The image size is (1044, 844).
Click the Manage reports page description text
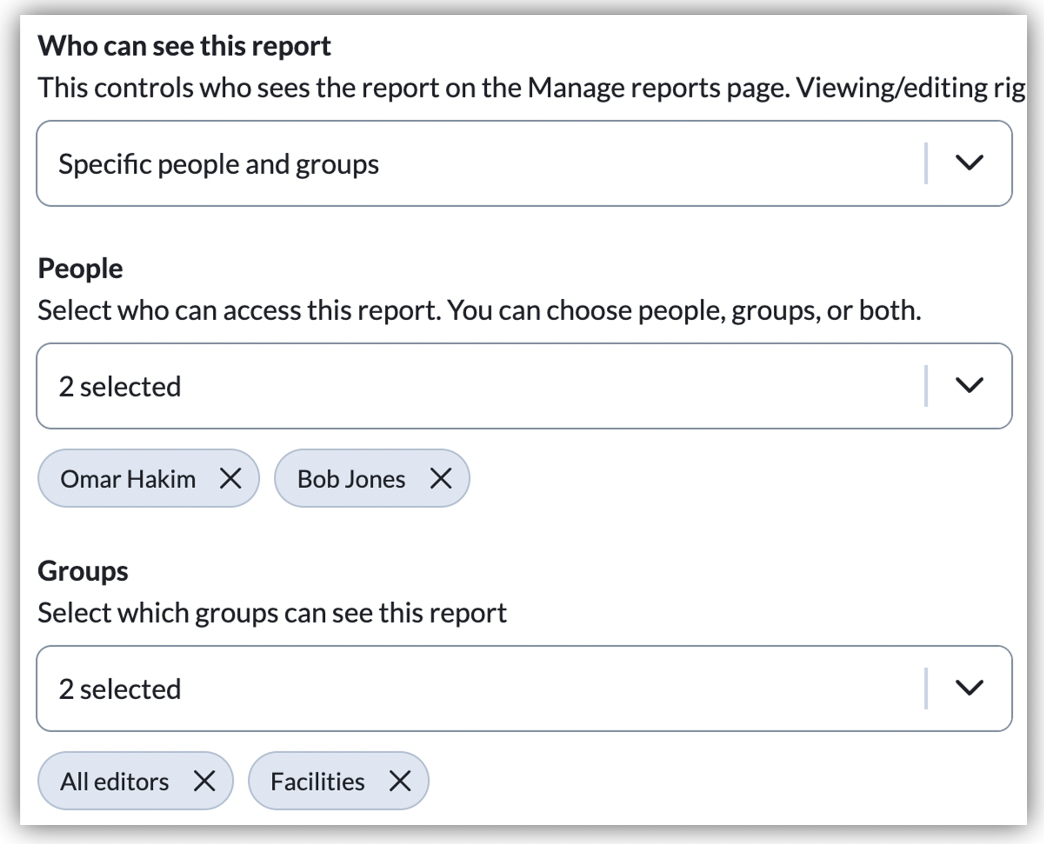pos(530,88)
